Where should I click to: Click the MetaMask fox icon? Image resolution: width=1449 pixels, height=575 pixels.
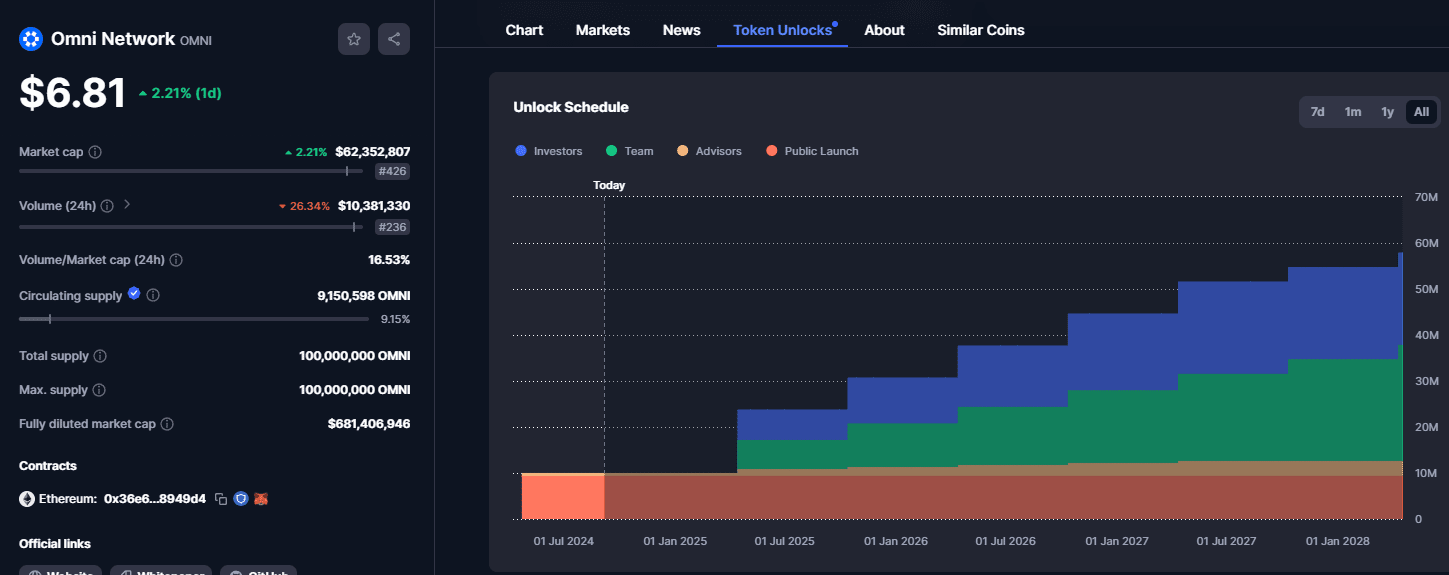click(x=260, y=499)
